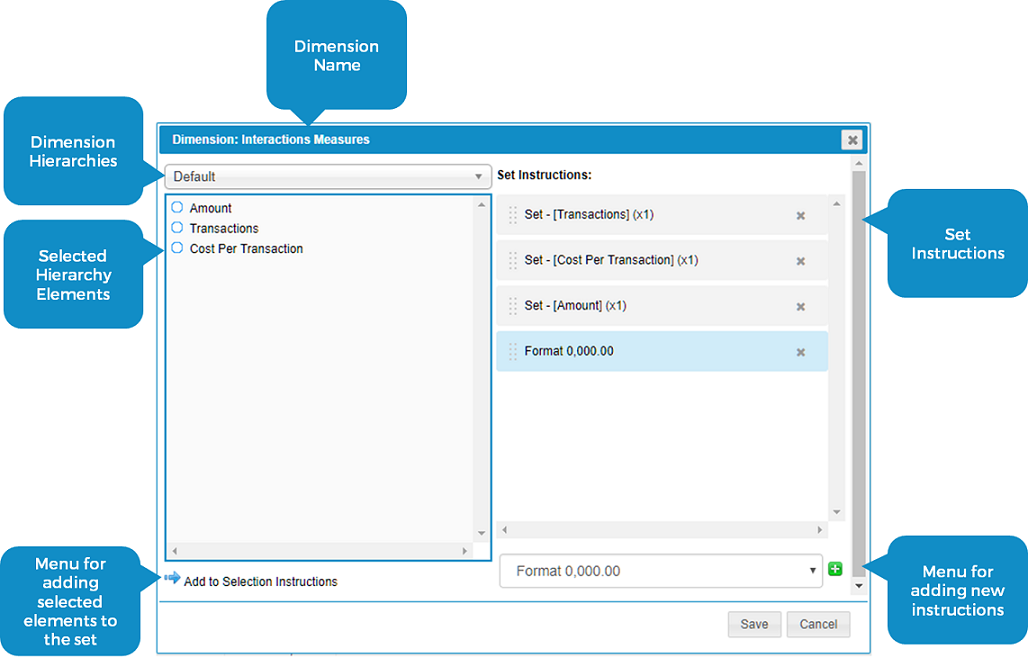The width and height of the screenshot is (1028, 658).
Task: Choose the Cost Per Transaction radio button
Action: 177,248
